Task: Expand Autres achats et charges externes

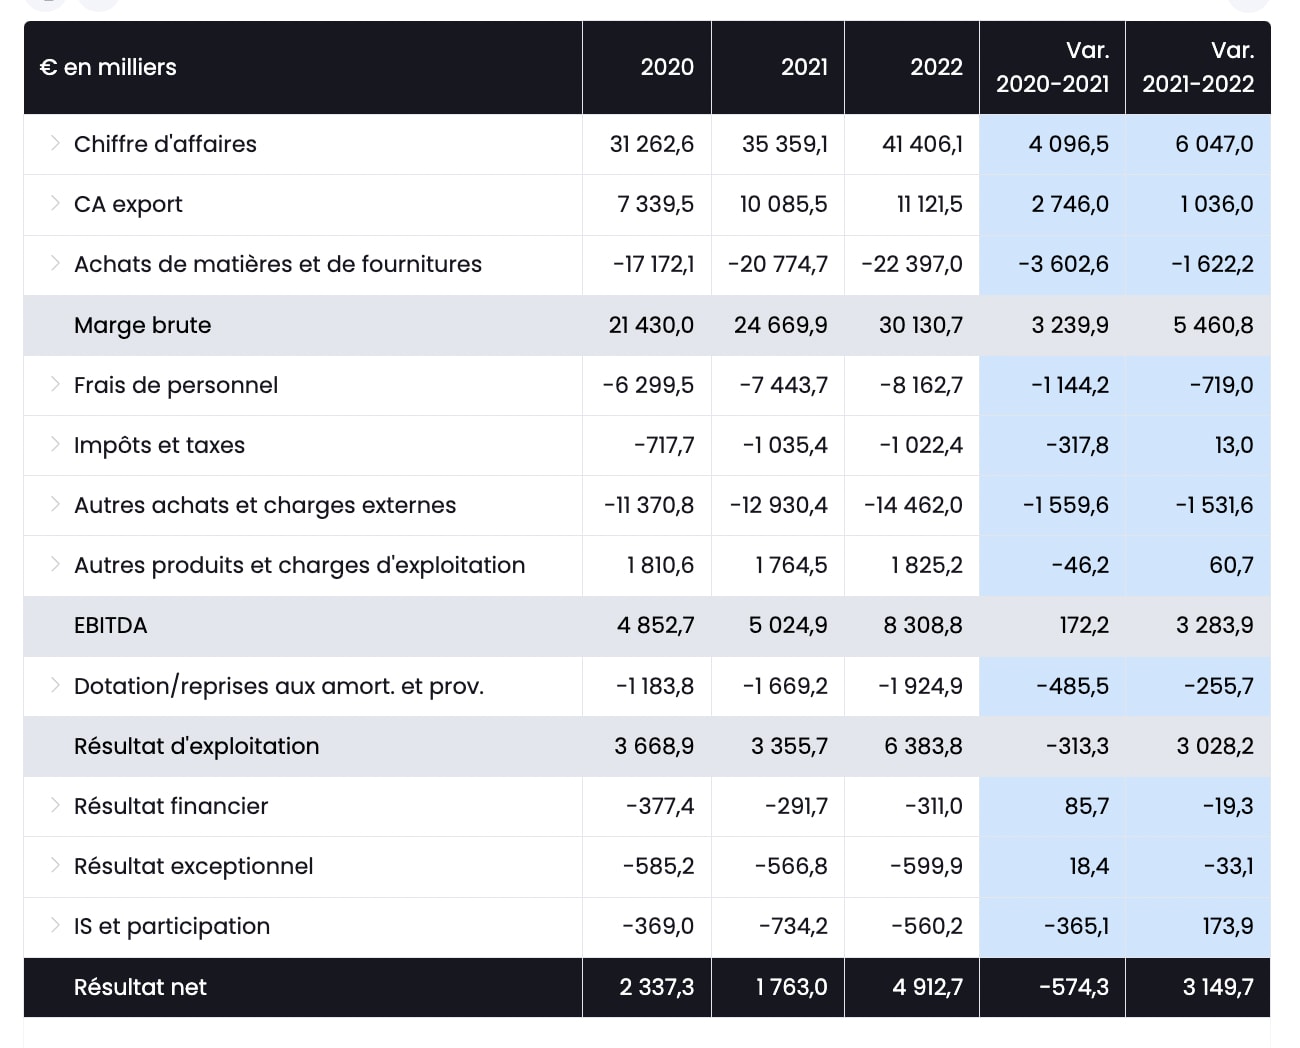Action: point(55,504)
